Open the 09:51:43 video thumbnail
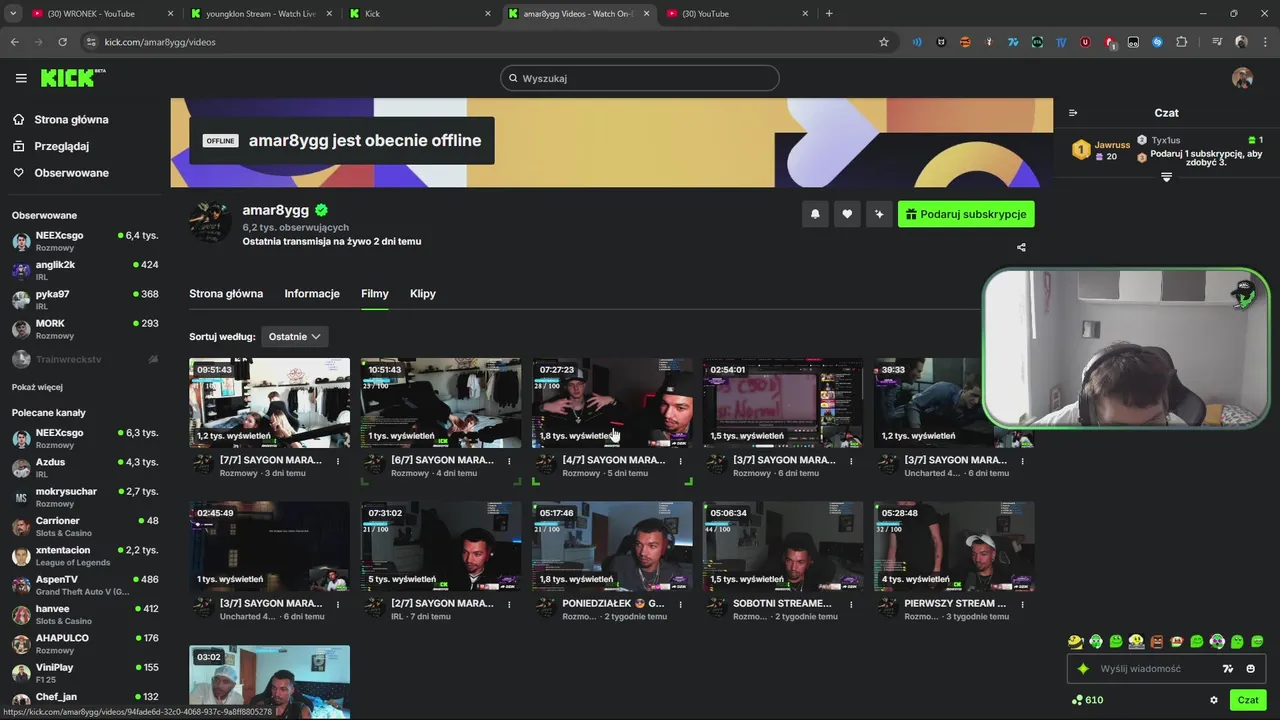1280x720 pixels. coord(270,403)
